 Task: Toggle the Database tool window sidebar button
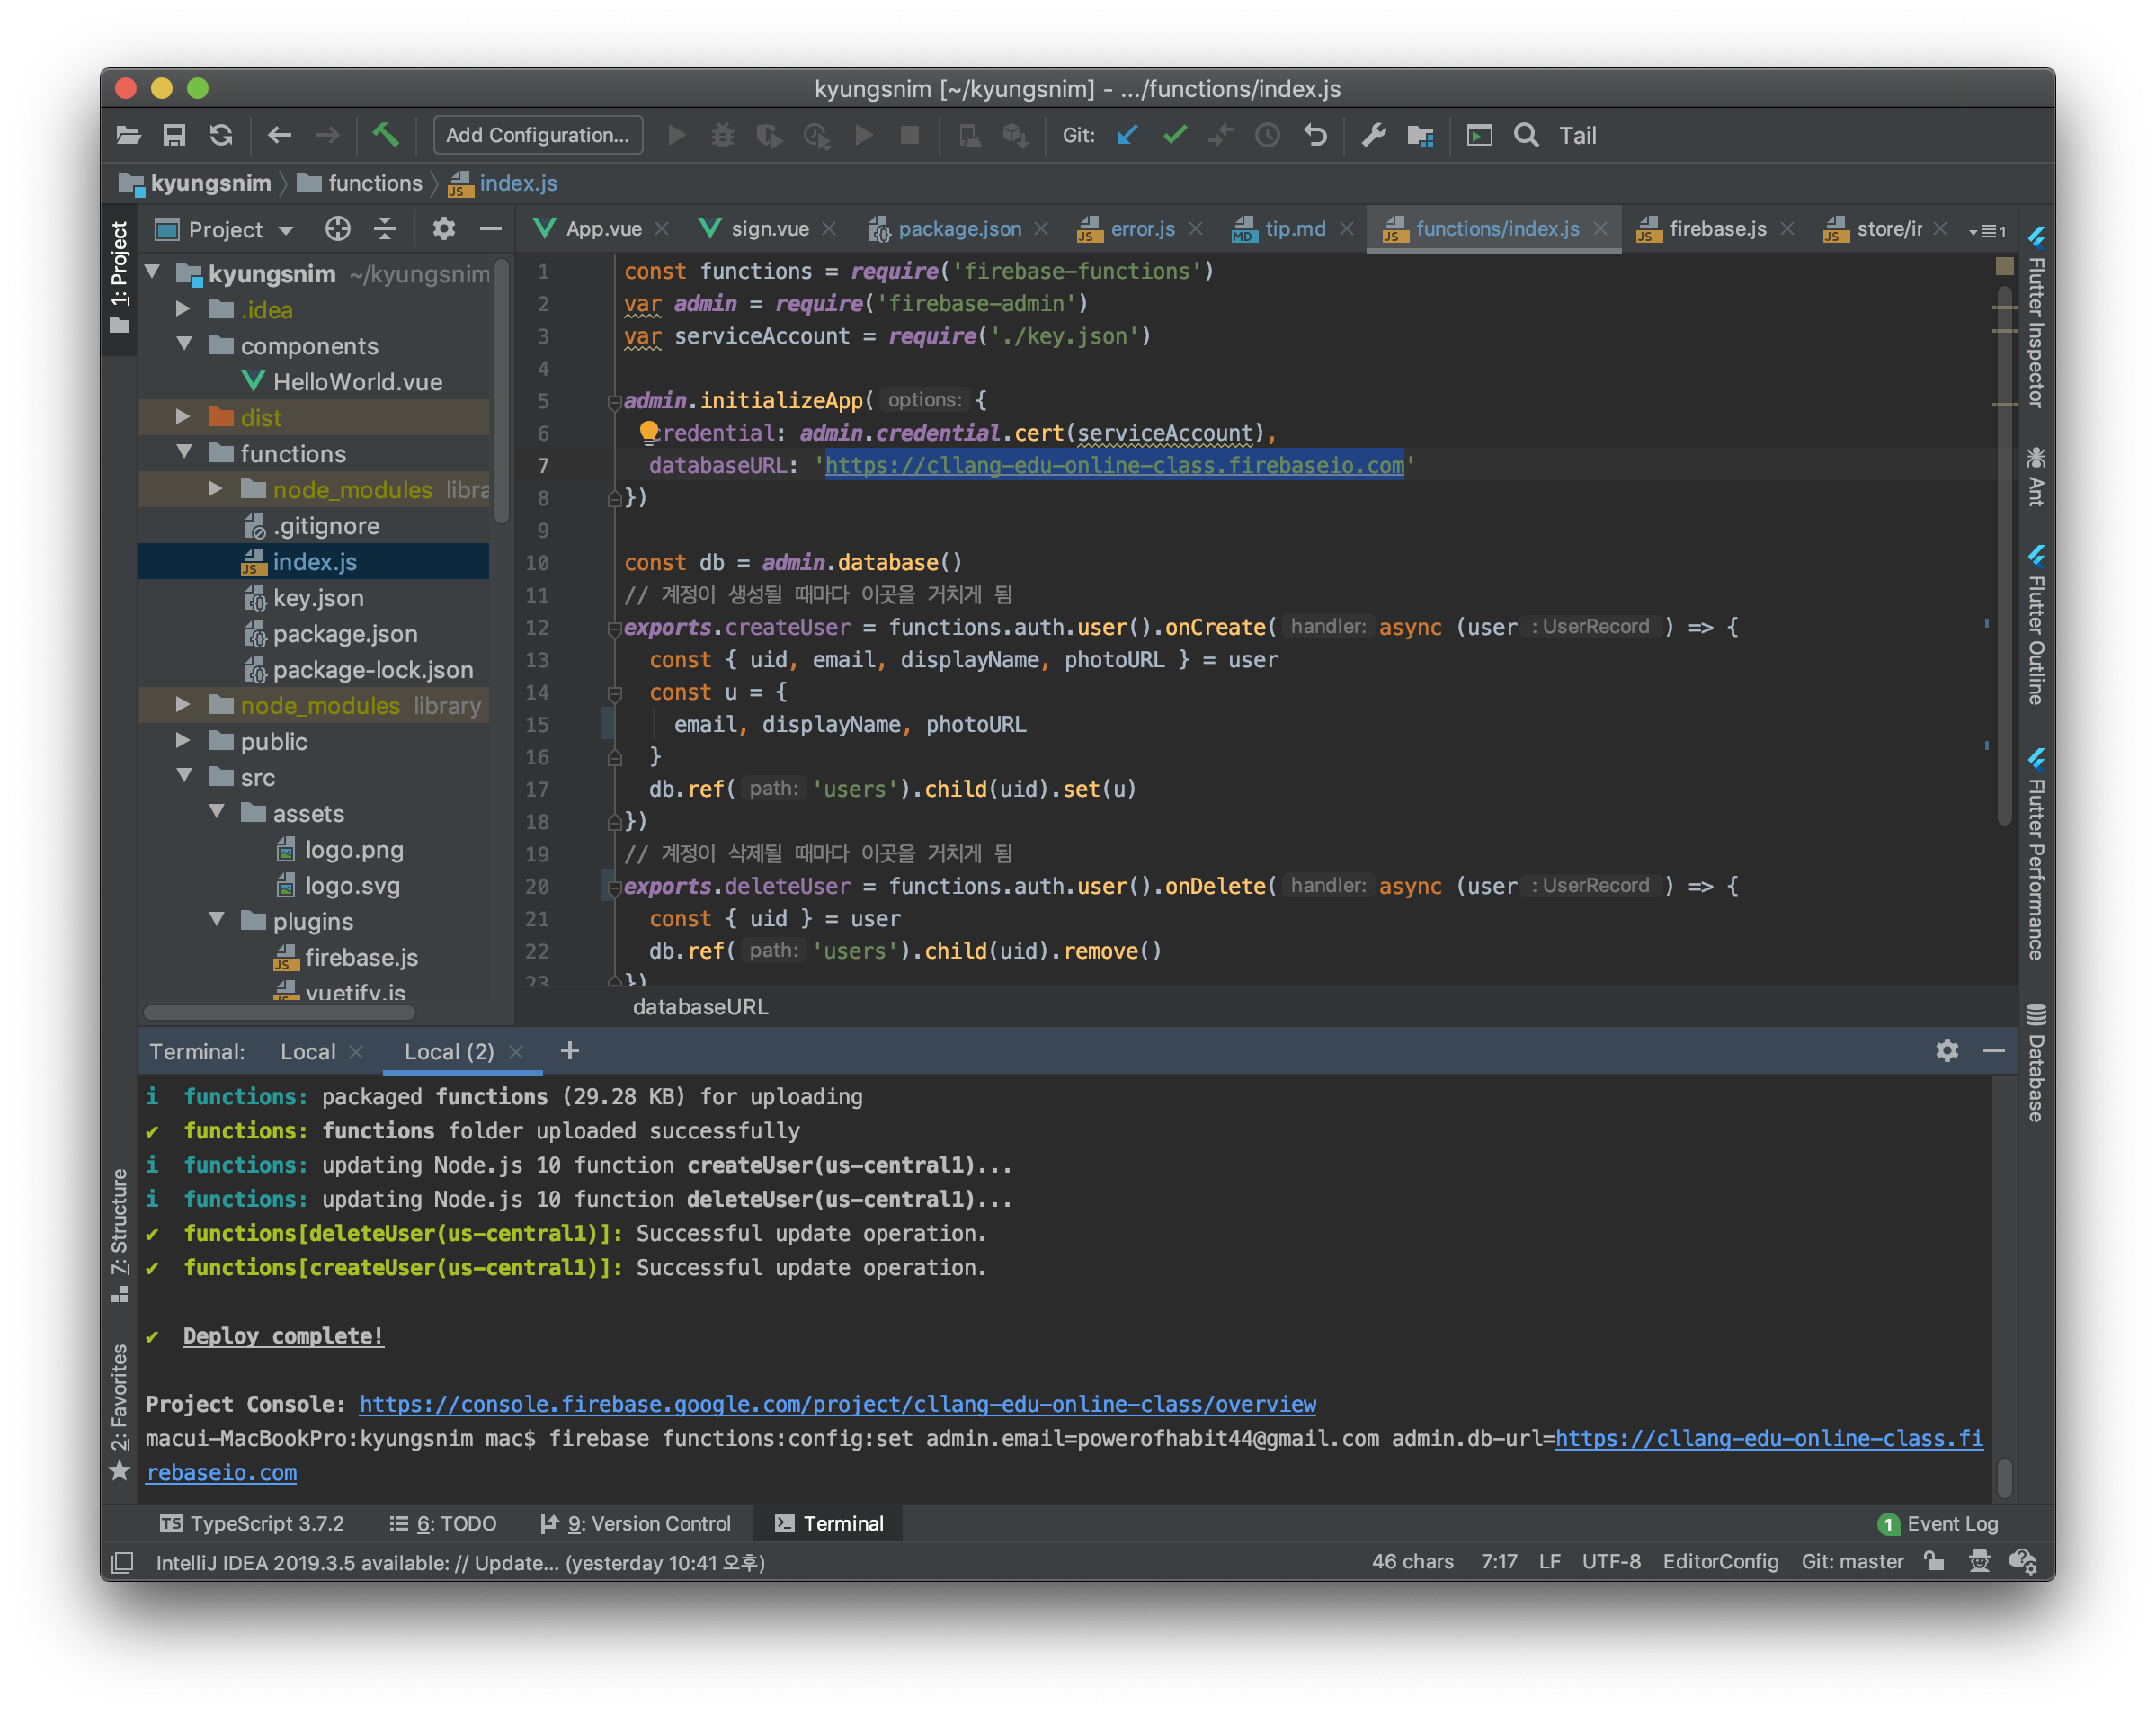pyautogui.click(x=2036, y=1064)
